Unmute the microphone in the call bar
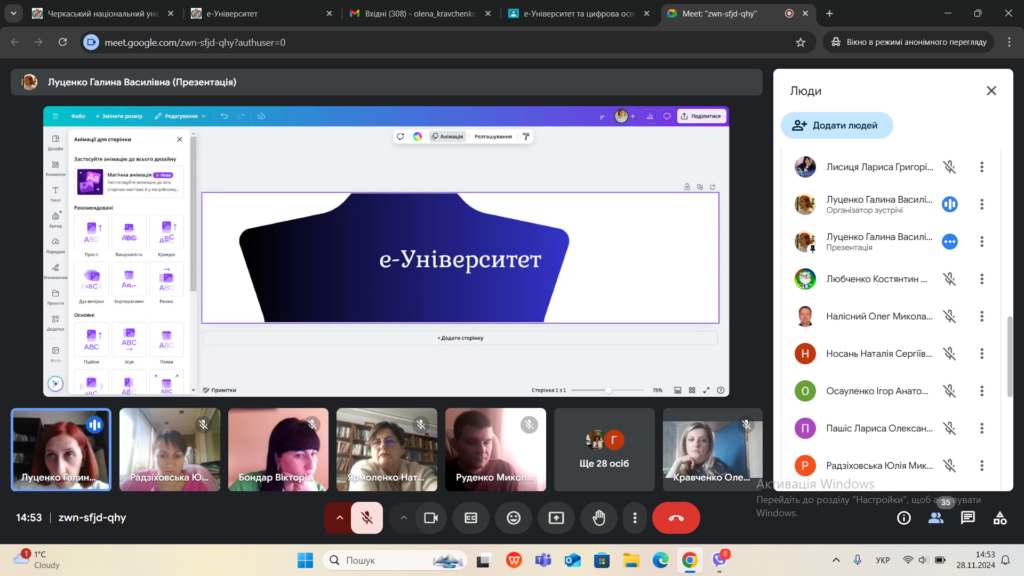This screenshot has width=1024, height=576. [367, 518]
